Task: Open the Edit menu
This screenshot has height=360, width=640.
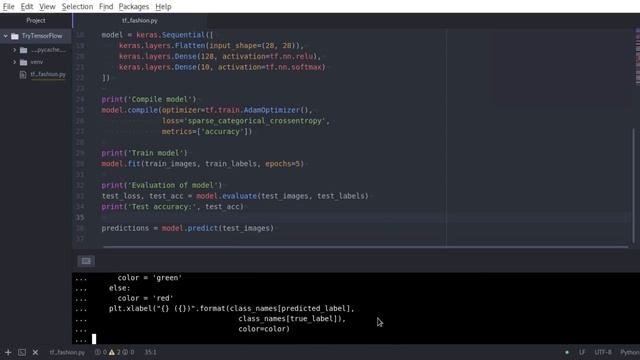Action: click(27, 7)
